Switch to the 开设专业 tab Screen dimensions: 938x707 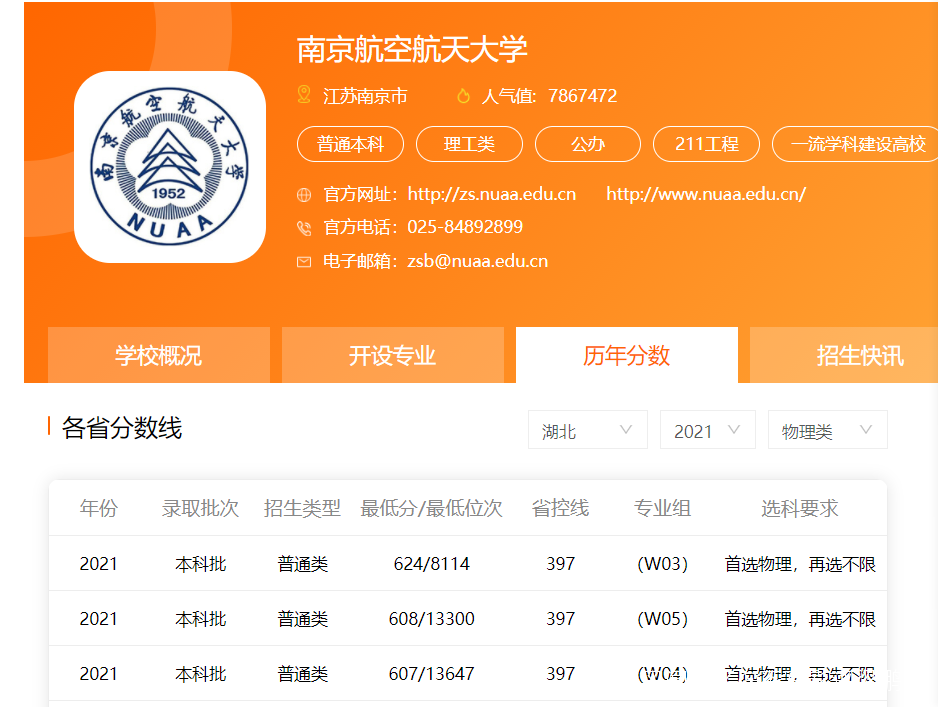pyautogui.click(x=392, y=355)
